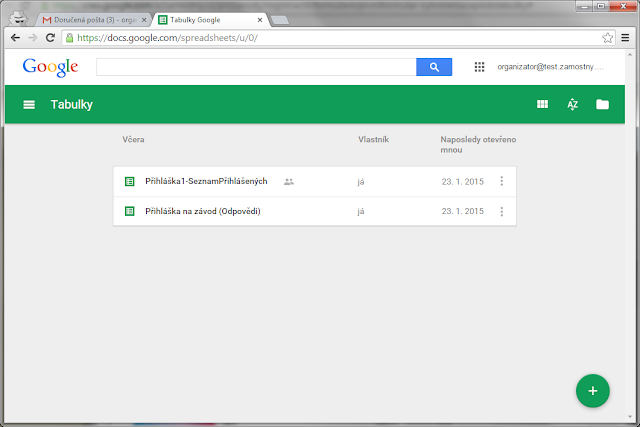The image size is (640, 427).
Task: Reload the current page
Action: click(50, 38)
